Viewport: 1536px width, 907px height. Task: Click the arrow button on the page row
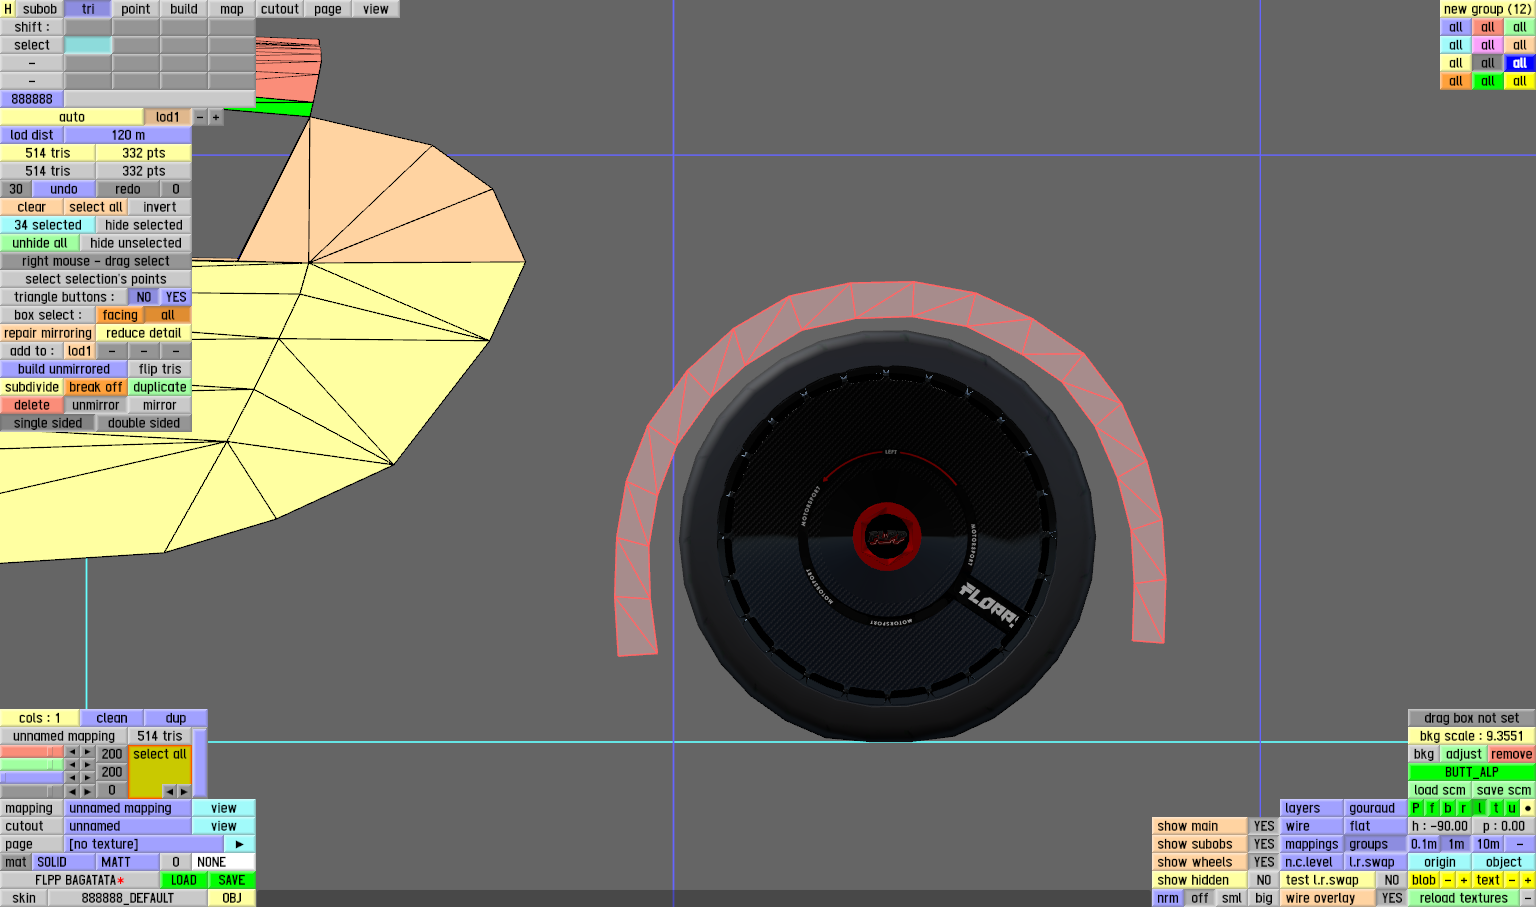pos(240,844)
